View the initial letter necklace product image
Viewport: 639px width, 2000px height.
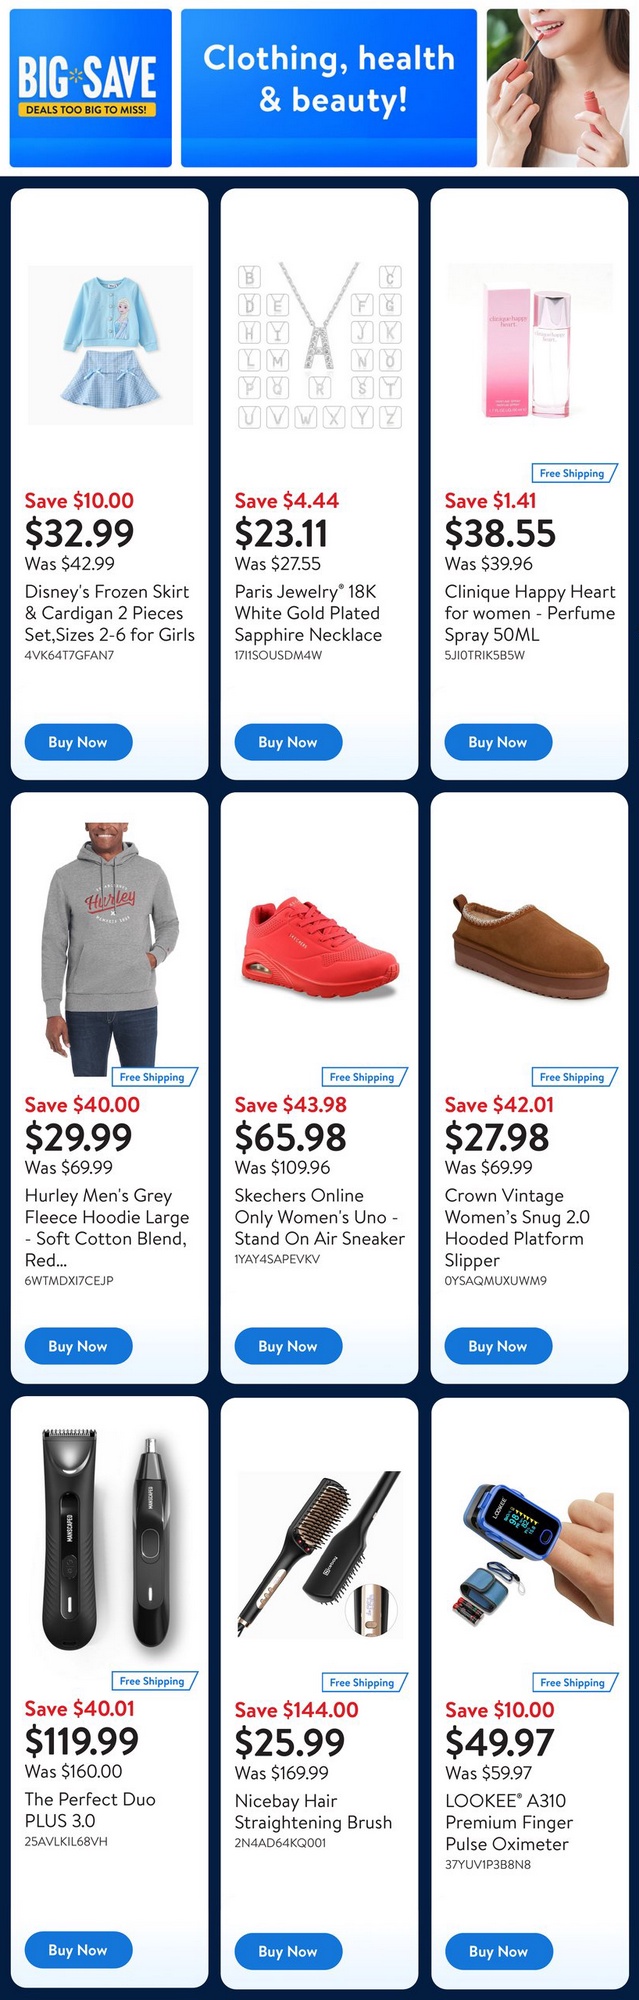(320, 345)
